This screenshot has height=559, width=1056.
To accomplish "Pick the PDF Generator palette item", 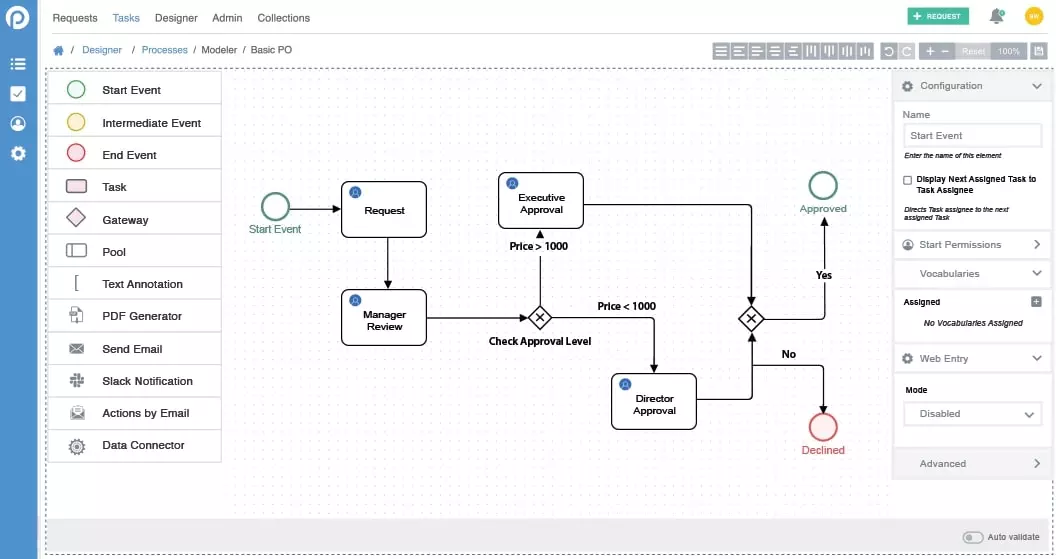I will click(x=135, y=316).
